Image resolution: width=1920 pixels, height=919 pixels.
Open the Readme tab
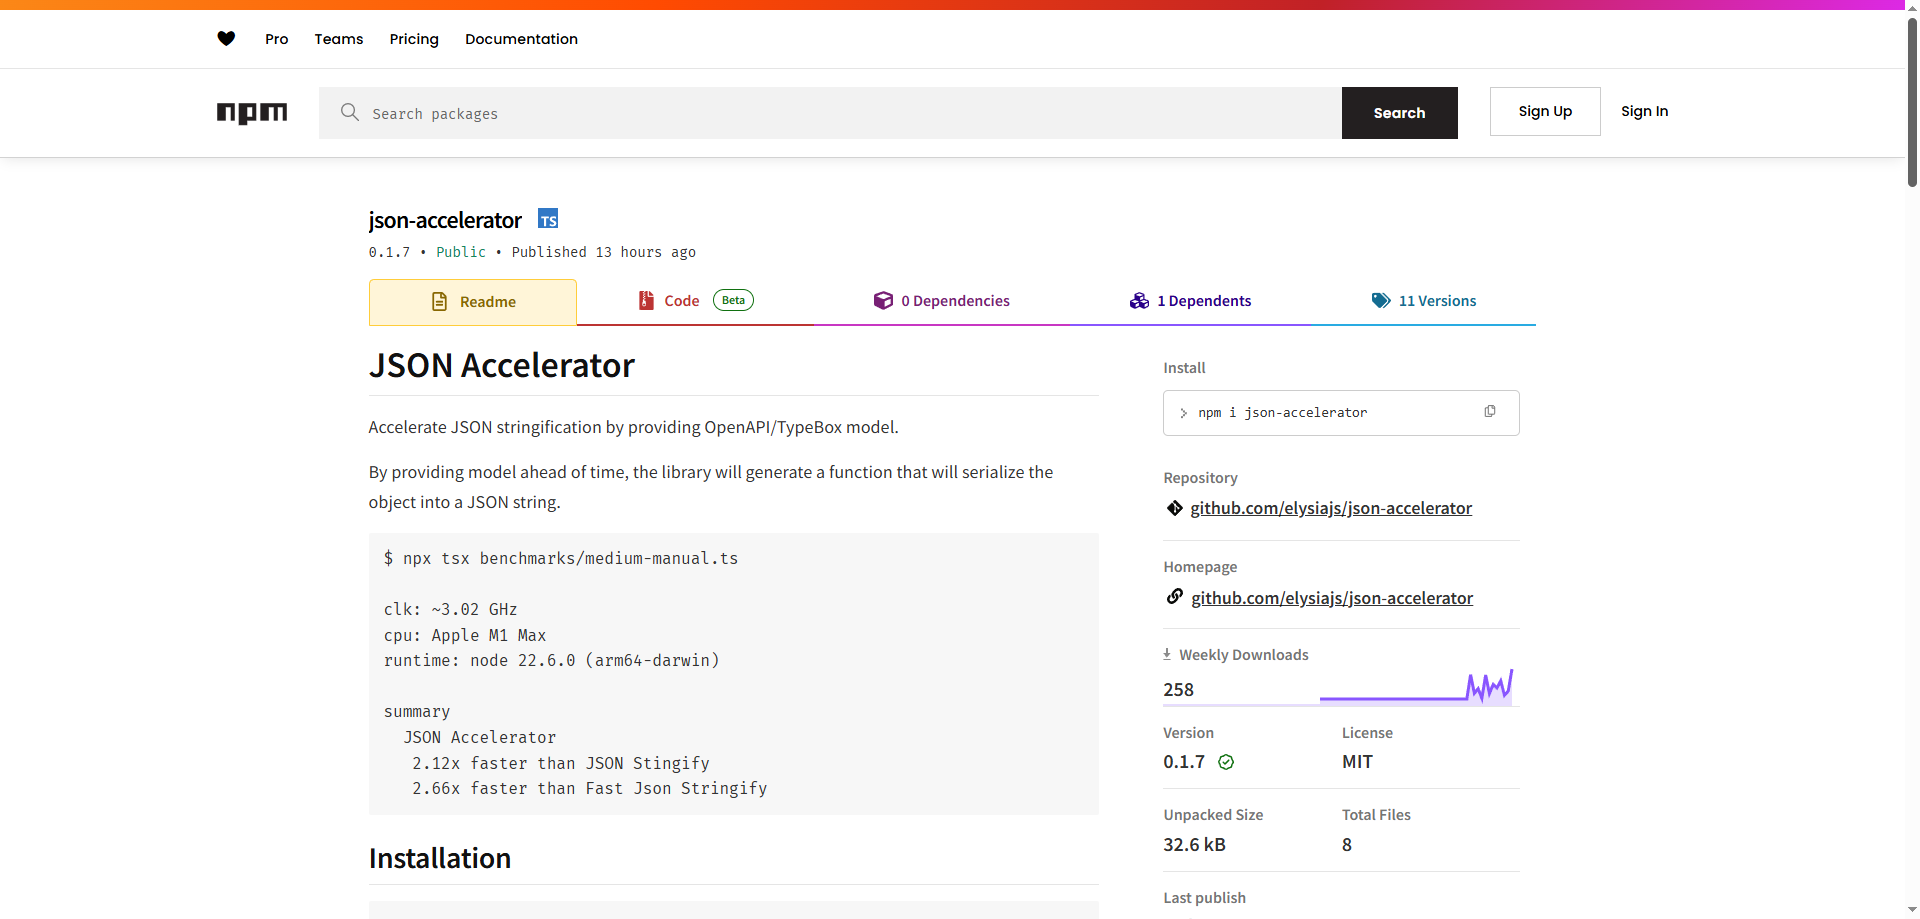click(473, 302)
